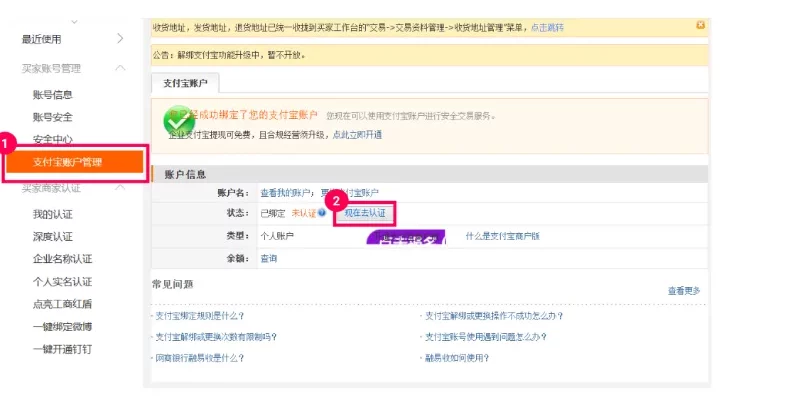The width and height of the screenshot is (800, 413).
Task: Click 查看更多 in the FAQ section
Action: (684, 291)
